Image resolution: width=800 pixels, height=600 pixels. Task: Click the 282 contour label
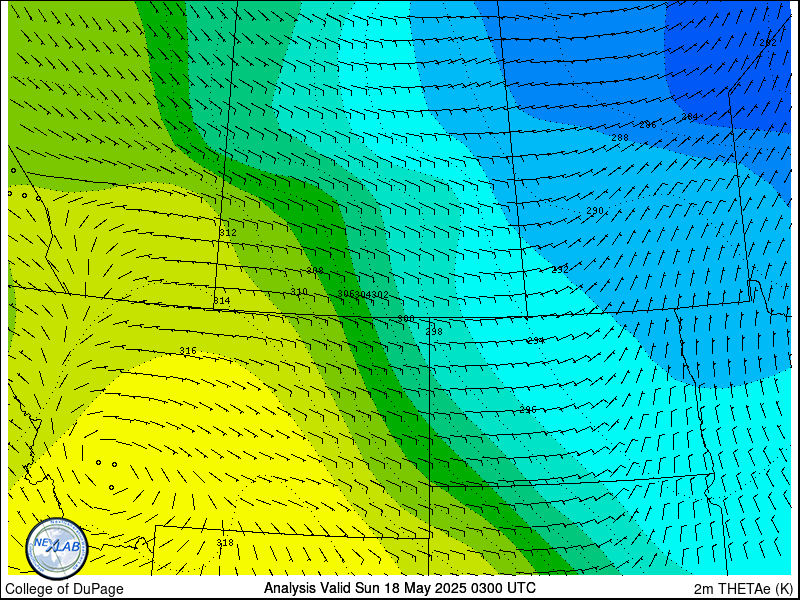click(x=768, y=43)
